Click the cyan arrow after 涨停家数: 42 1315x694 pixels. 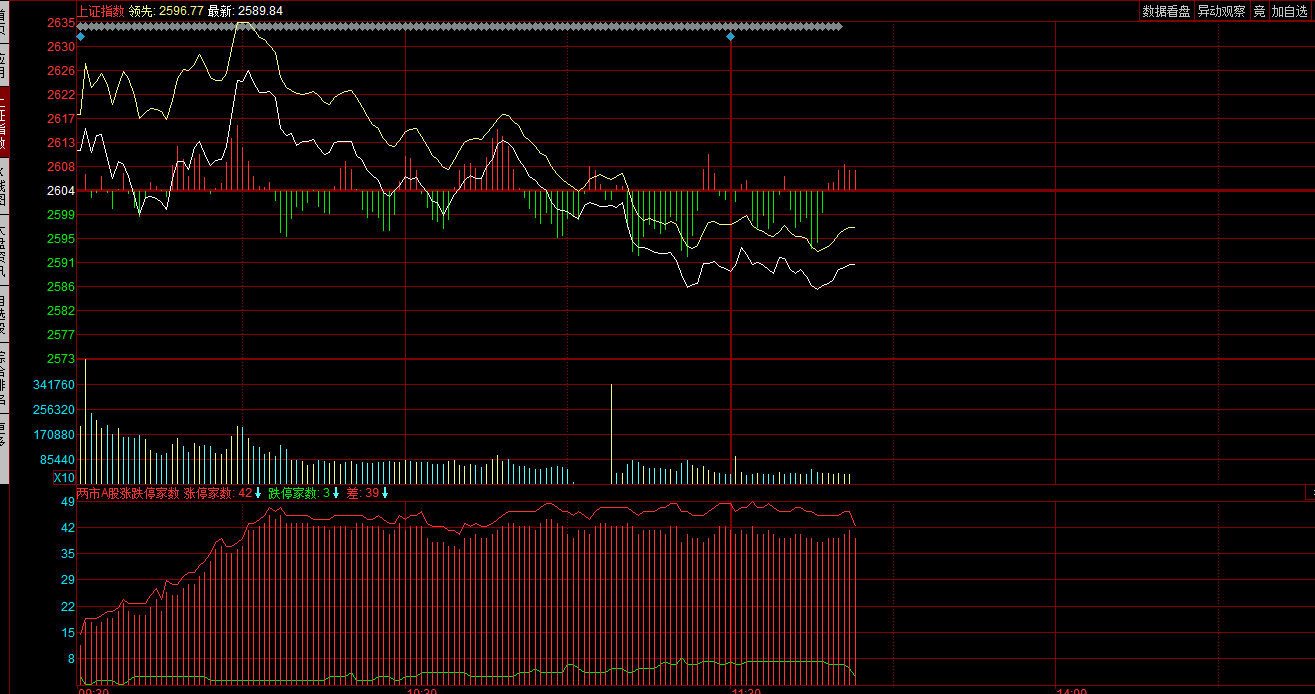pyautogui.click(x=258, y=493)
